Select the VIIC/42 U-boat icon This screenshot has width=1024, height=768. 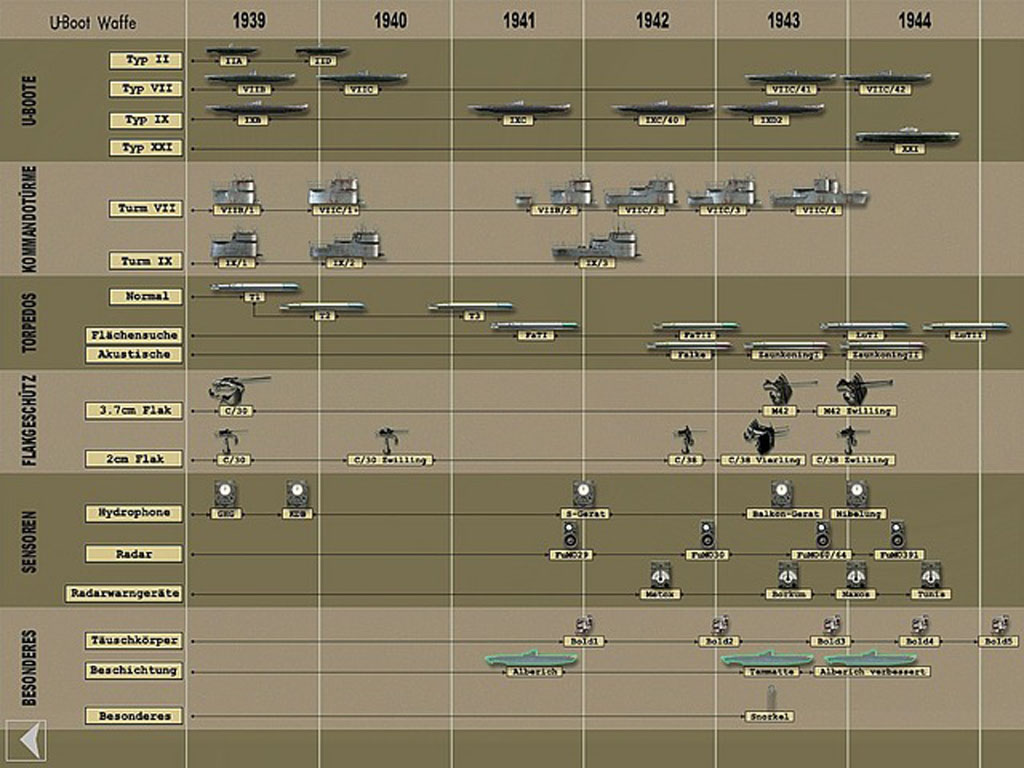(x=886, y=78)
